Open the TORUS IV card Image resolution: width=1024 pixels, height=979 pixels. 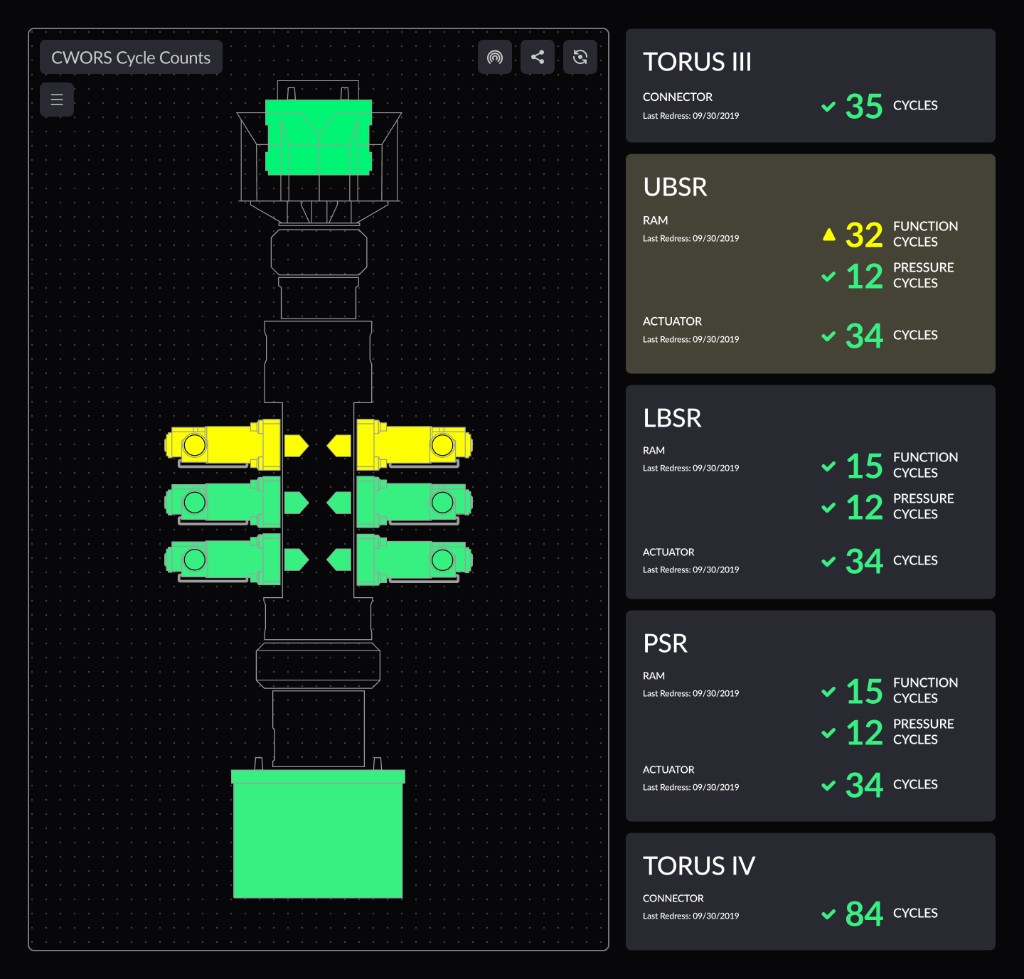tap(810, 891)
